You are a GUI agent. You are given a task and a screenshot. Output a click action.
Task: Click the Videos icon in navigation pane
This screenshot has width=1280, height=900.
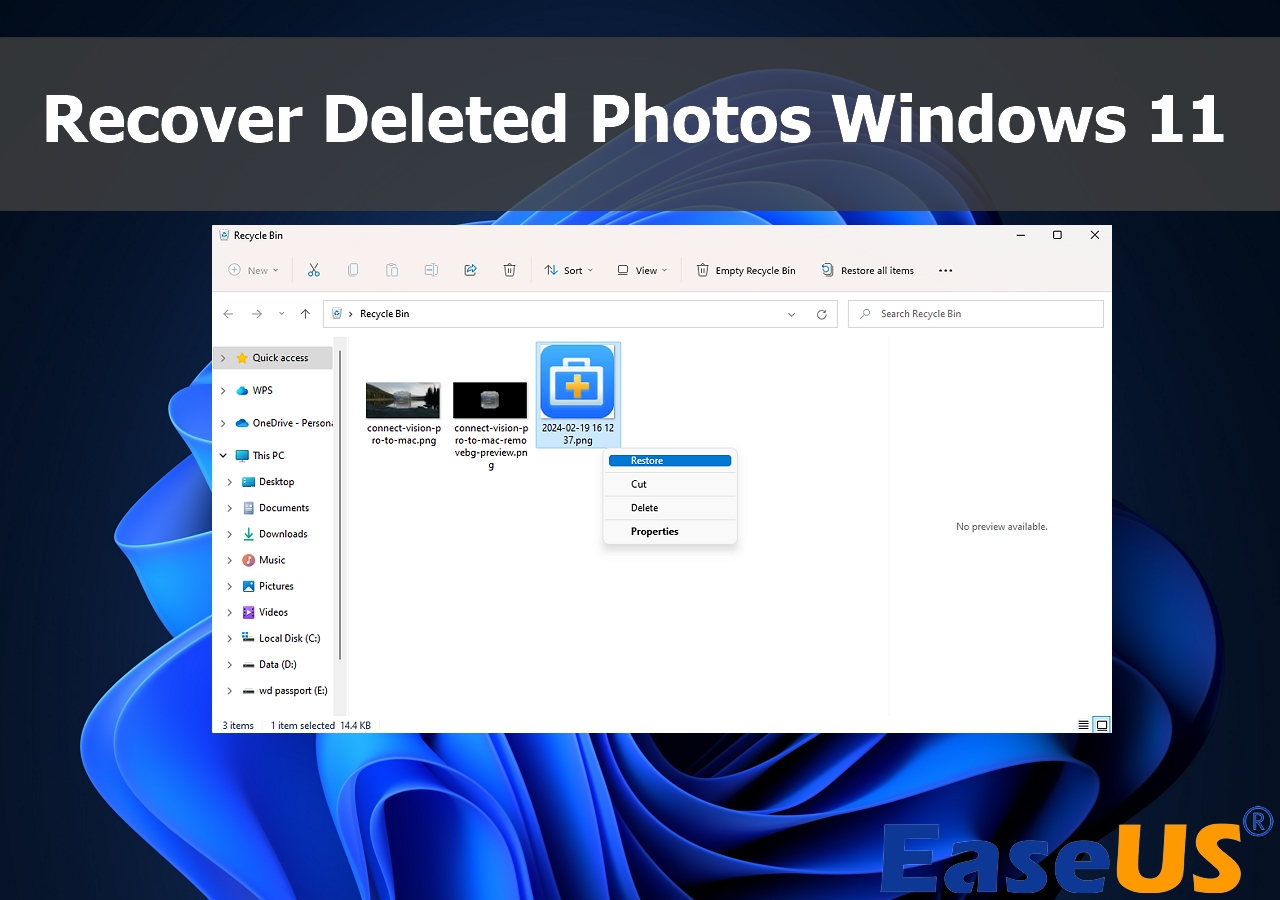(249, 612)
